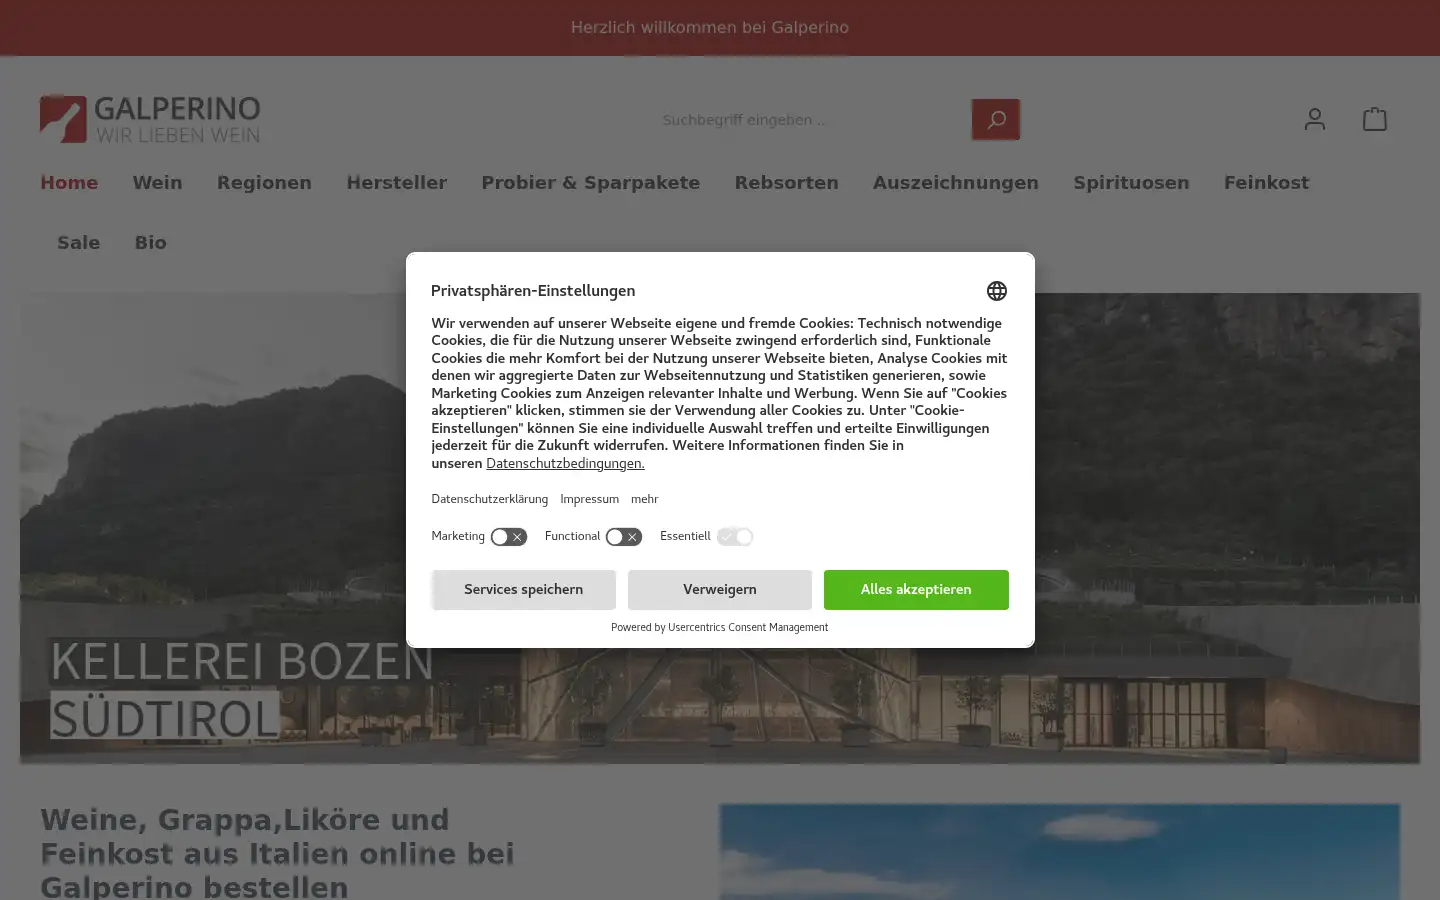Open the Spirituosen menu

click(x=1131, y=183)
